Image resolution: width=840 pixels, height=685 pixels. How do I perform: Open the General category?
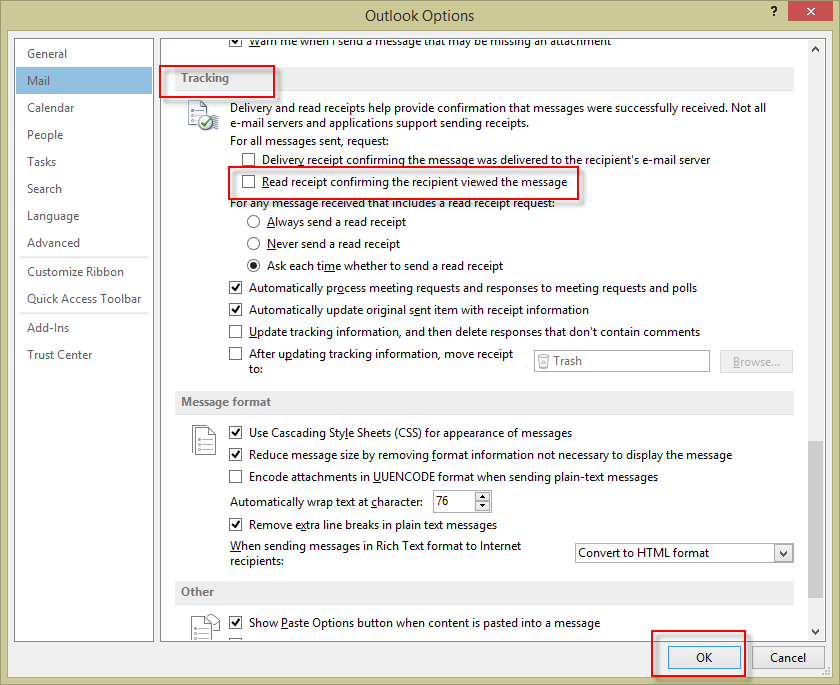(84, 54)
